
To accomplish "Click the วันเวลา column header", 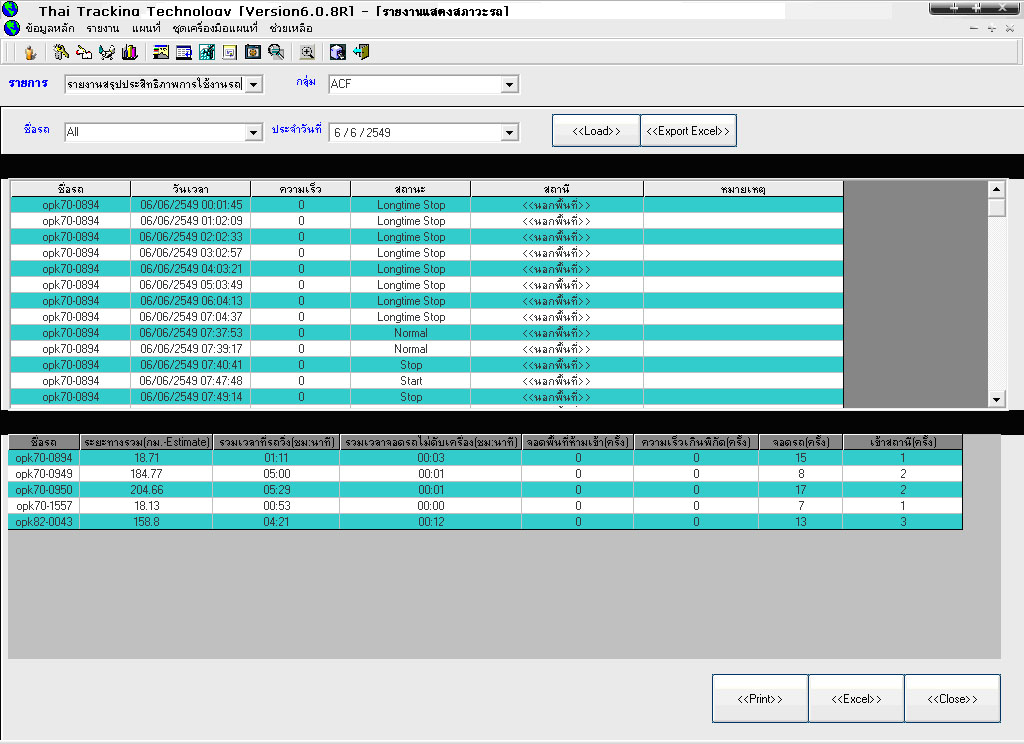I will click(x=191, y=189).
